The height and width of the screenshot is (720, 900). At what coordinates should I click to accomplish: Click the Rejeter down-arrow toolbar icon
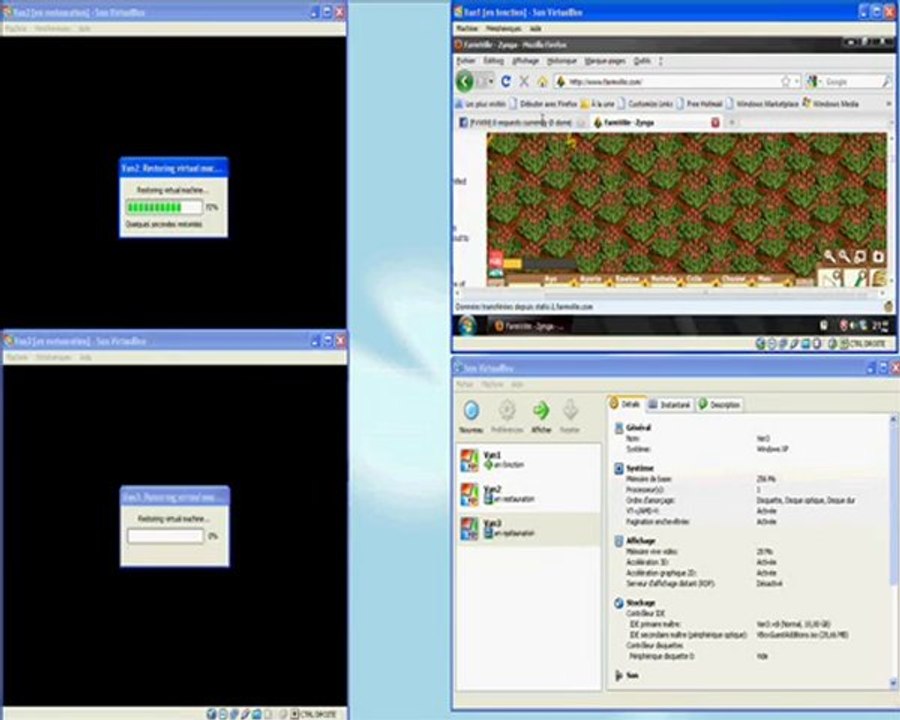[x=570, y=411]
